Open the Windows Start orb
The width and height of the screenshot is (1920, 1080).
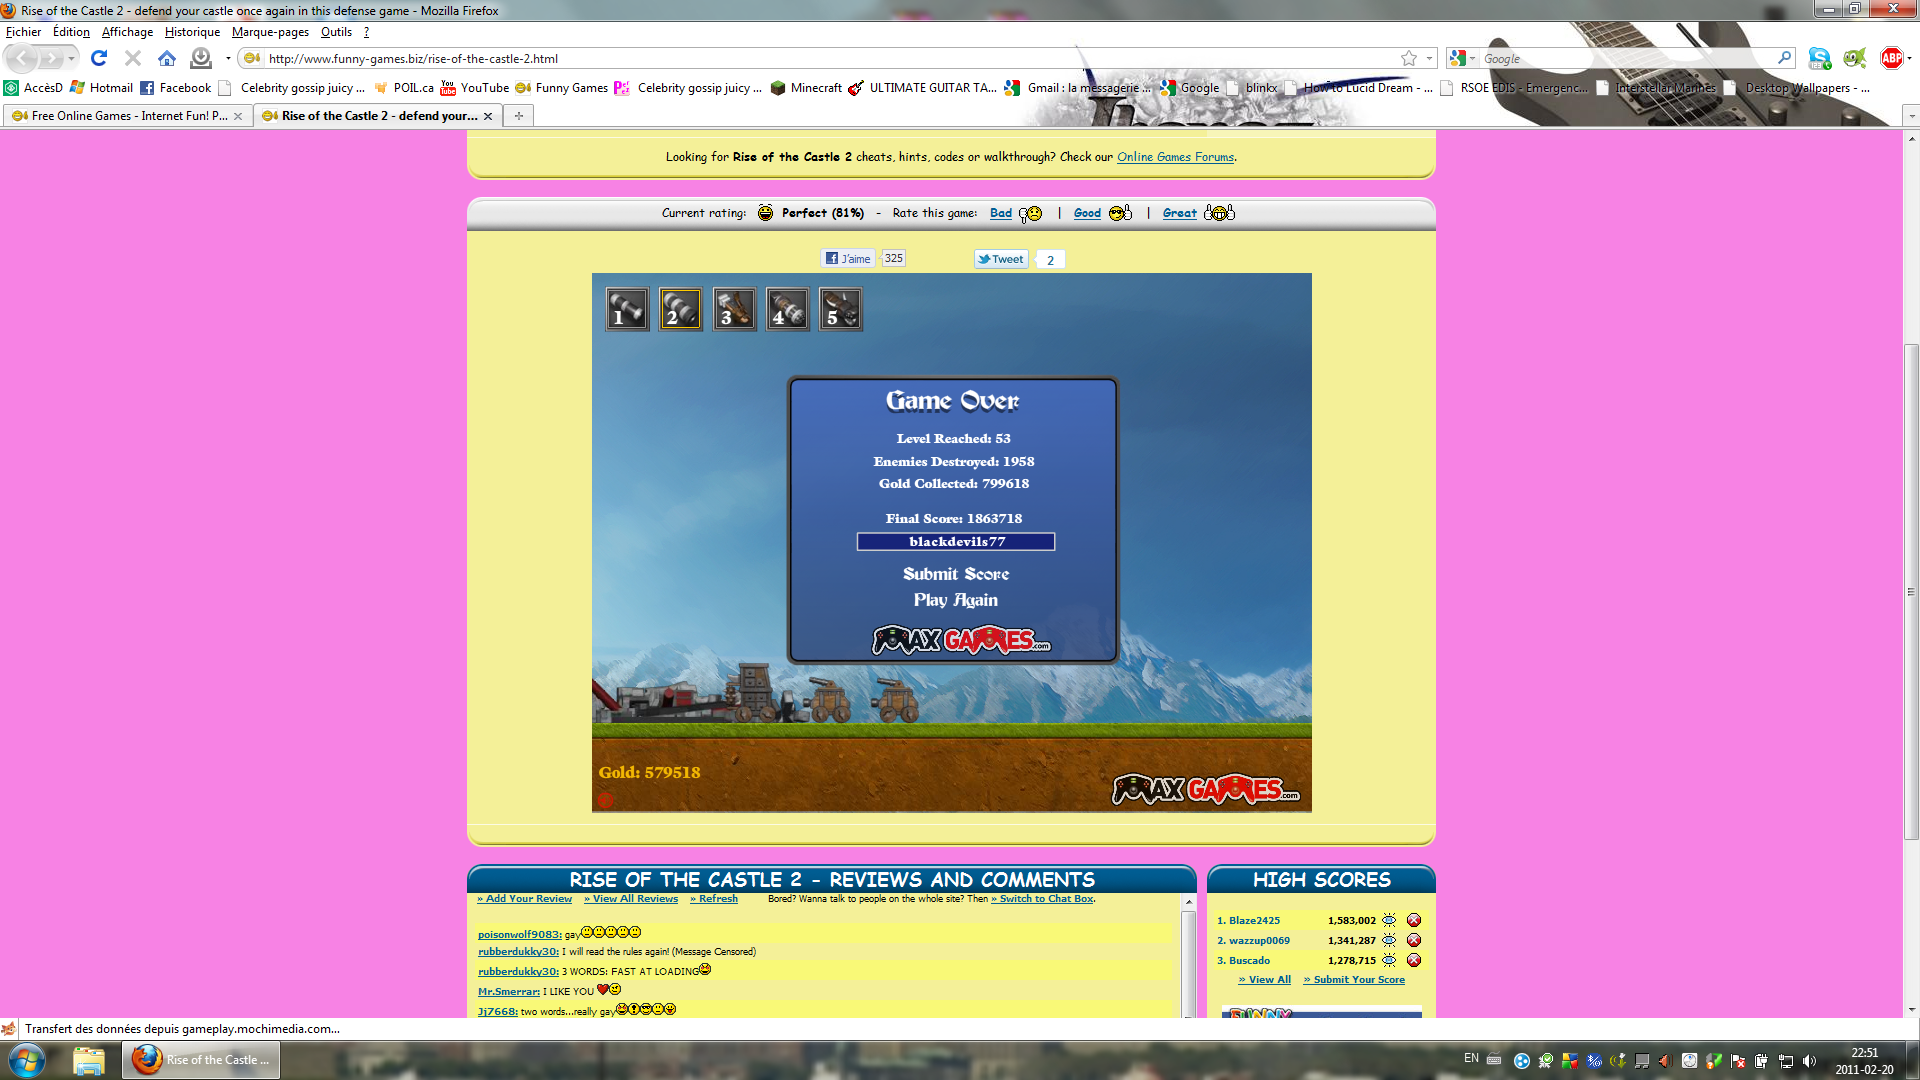point(27,1060)
